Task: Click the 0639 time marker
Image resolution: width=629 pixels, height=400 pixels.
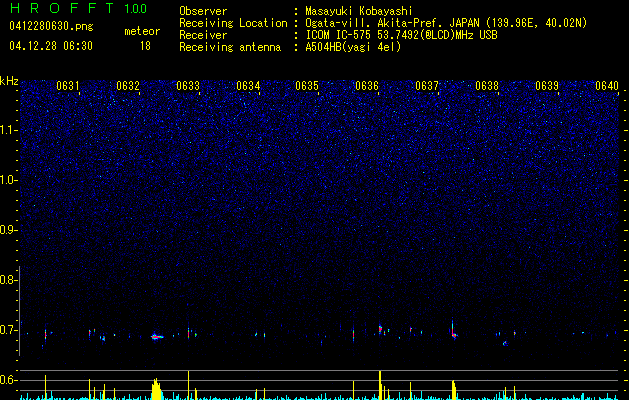Action: point(547,86)
